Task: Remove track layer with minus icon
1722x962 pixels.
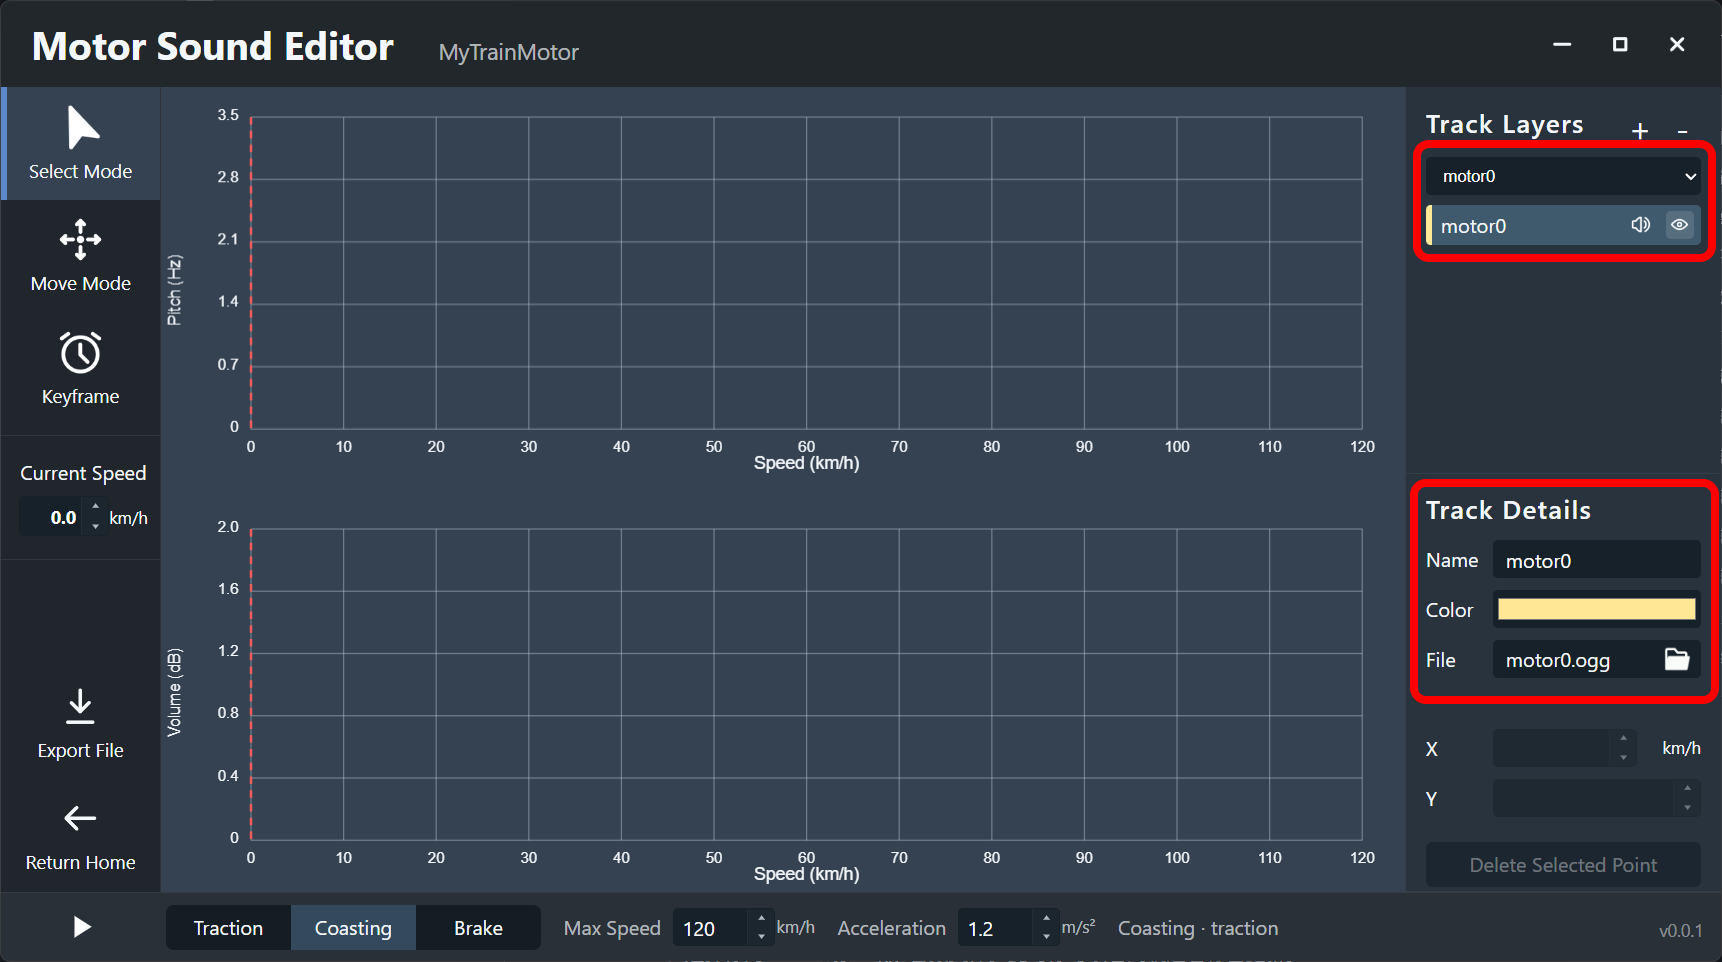Action: tap(1683, 131)
